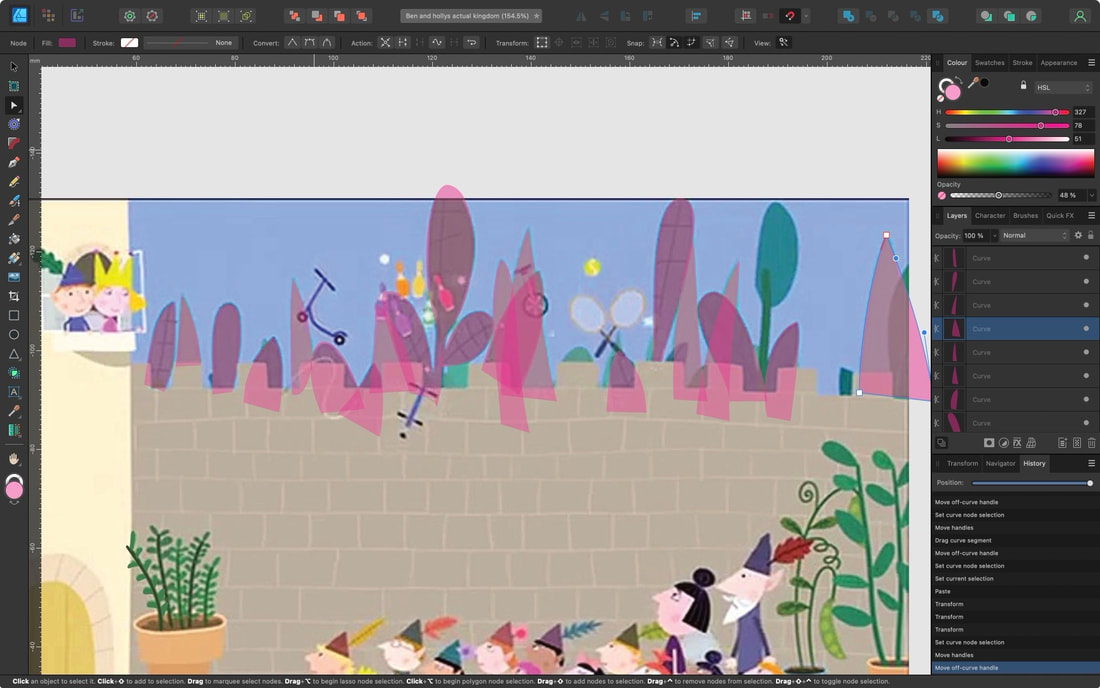Toggle the force pixel alignment icon
The image size is (1100, 688).
746,15
